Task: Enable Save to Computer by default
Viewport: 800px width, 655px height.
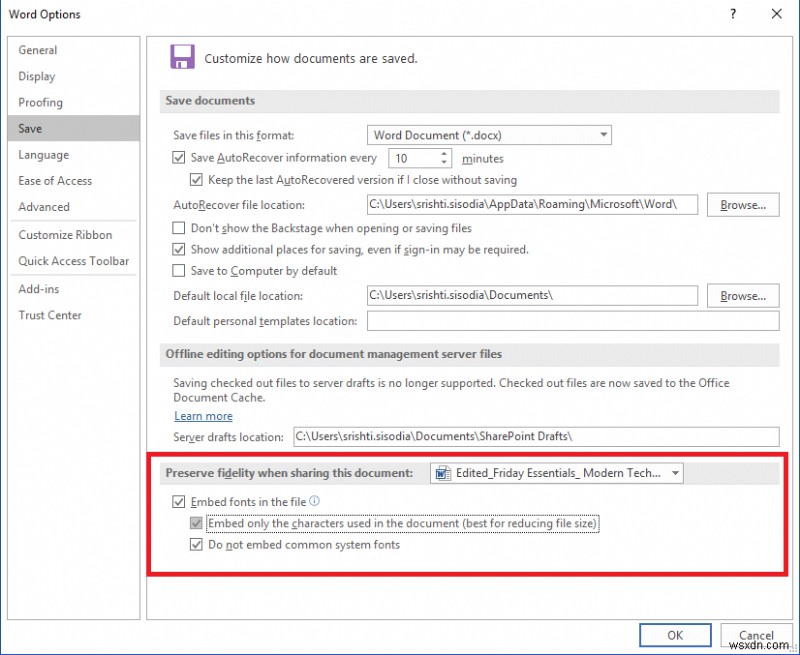Action: (x=178, y=270)
